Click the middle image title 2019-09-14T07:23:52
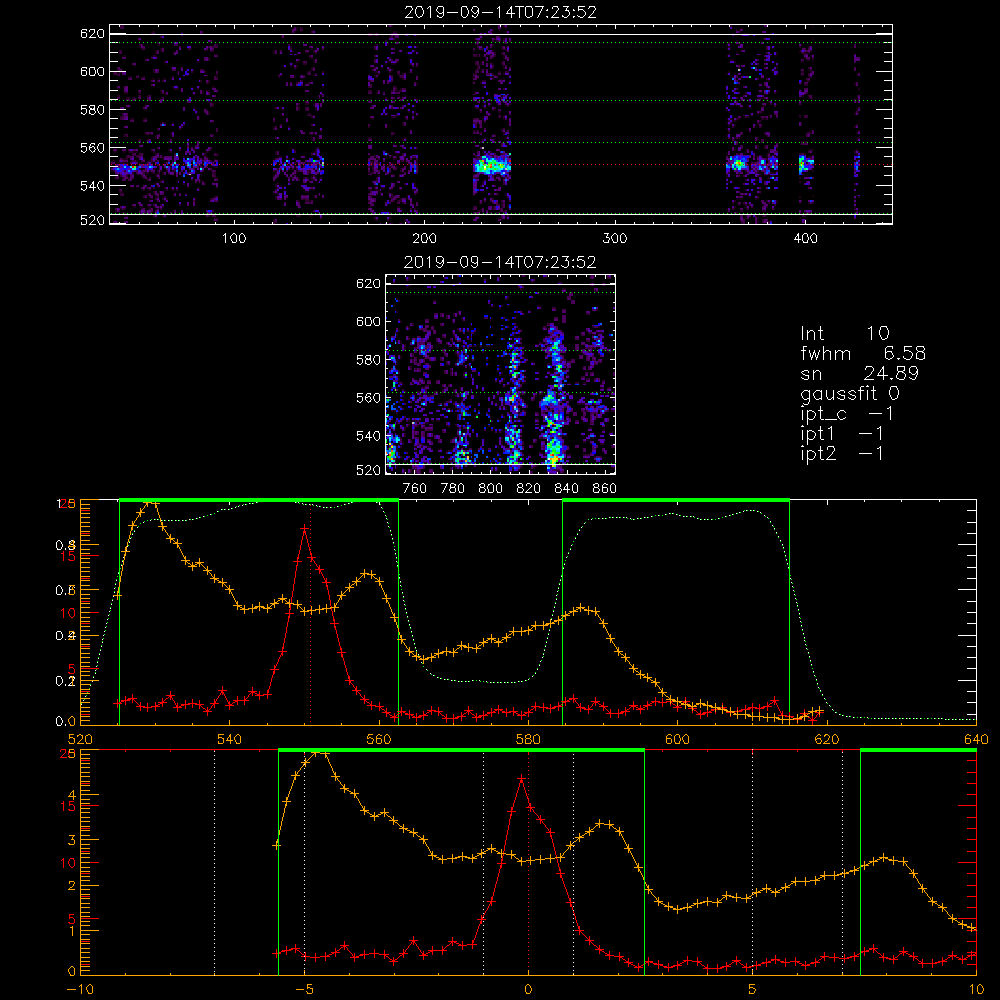Viewport: 1000px width, 1000px height. (500, 262)
